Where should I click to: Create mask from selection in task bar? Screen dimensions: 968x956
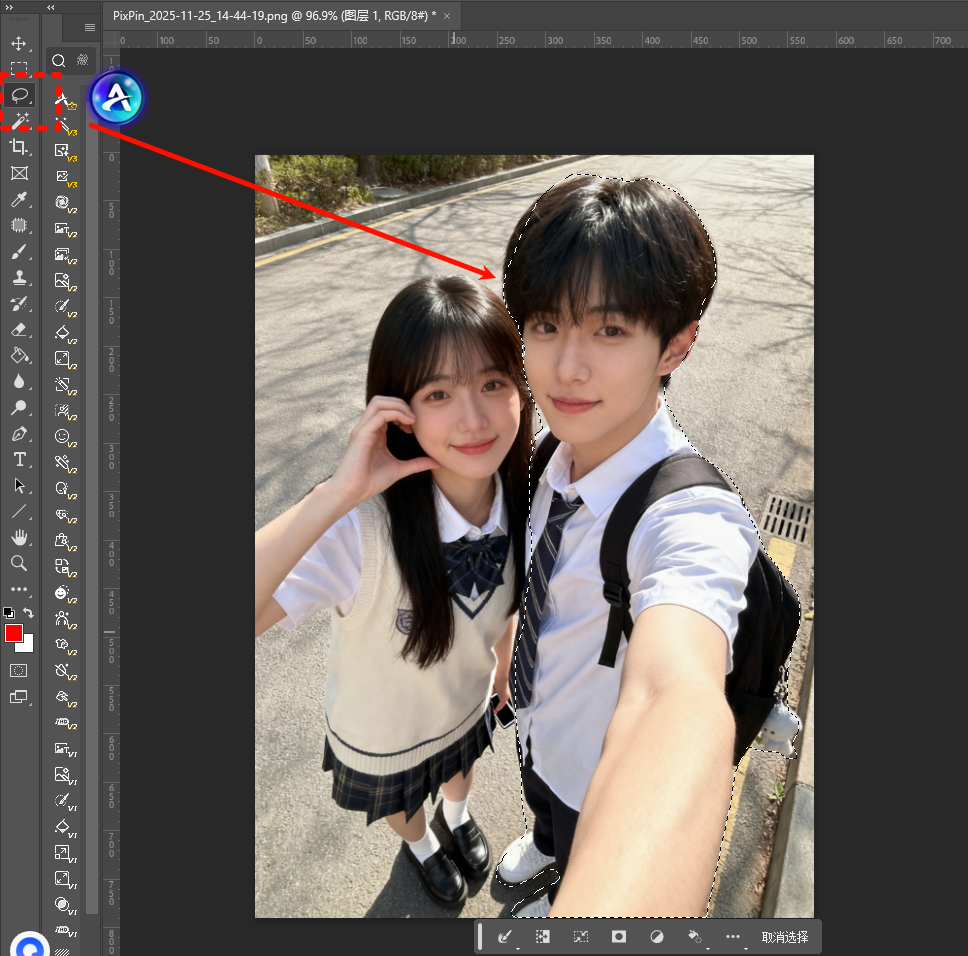click(619, 937)
